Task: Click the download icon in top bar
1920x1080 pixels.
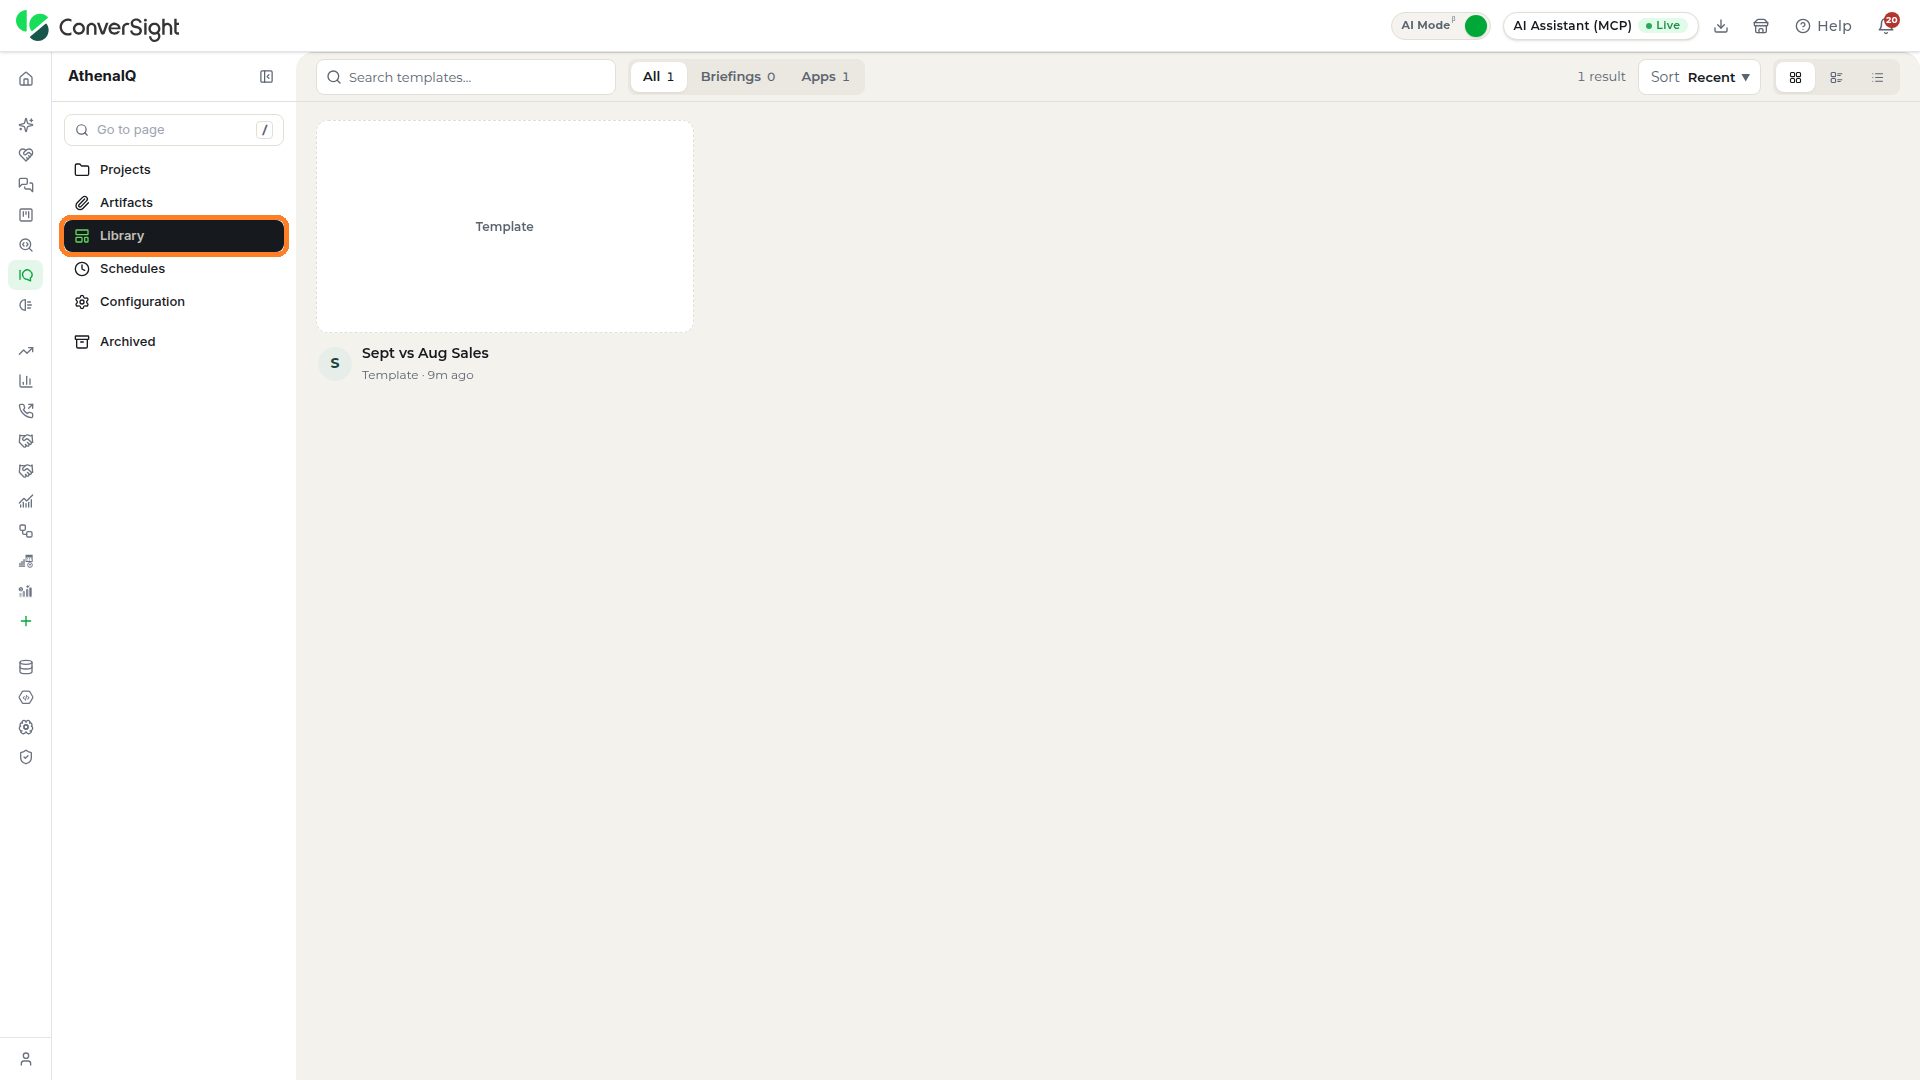Action: point(1721,26)
